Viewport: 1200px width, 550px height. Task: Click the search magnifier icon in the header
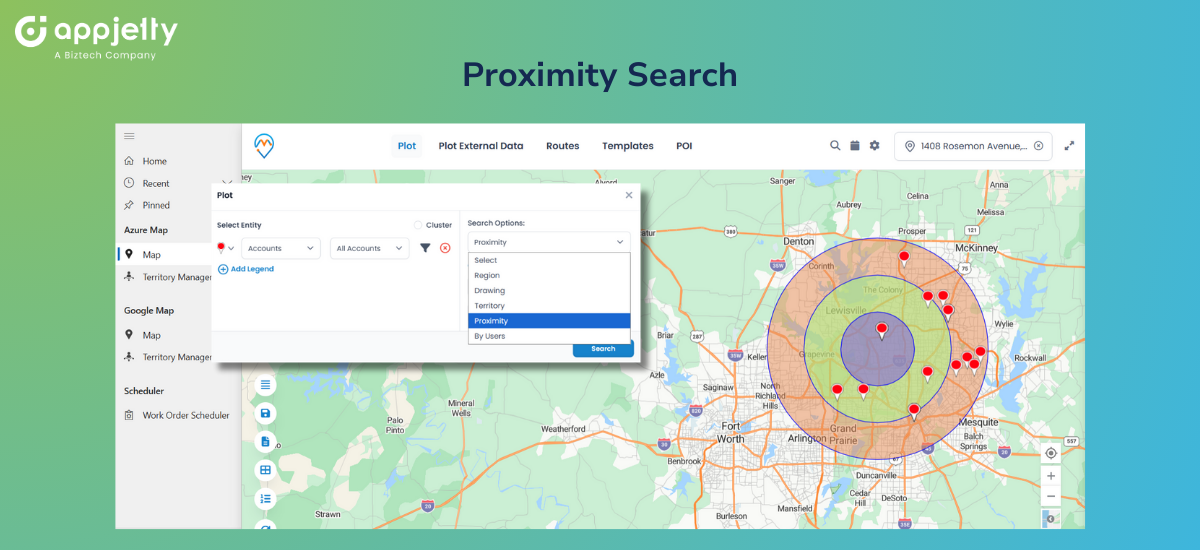point(835,145)
